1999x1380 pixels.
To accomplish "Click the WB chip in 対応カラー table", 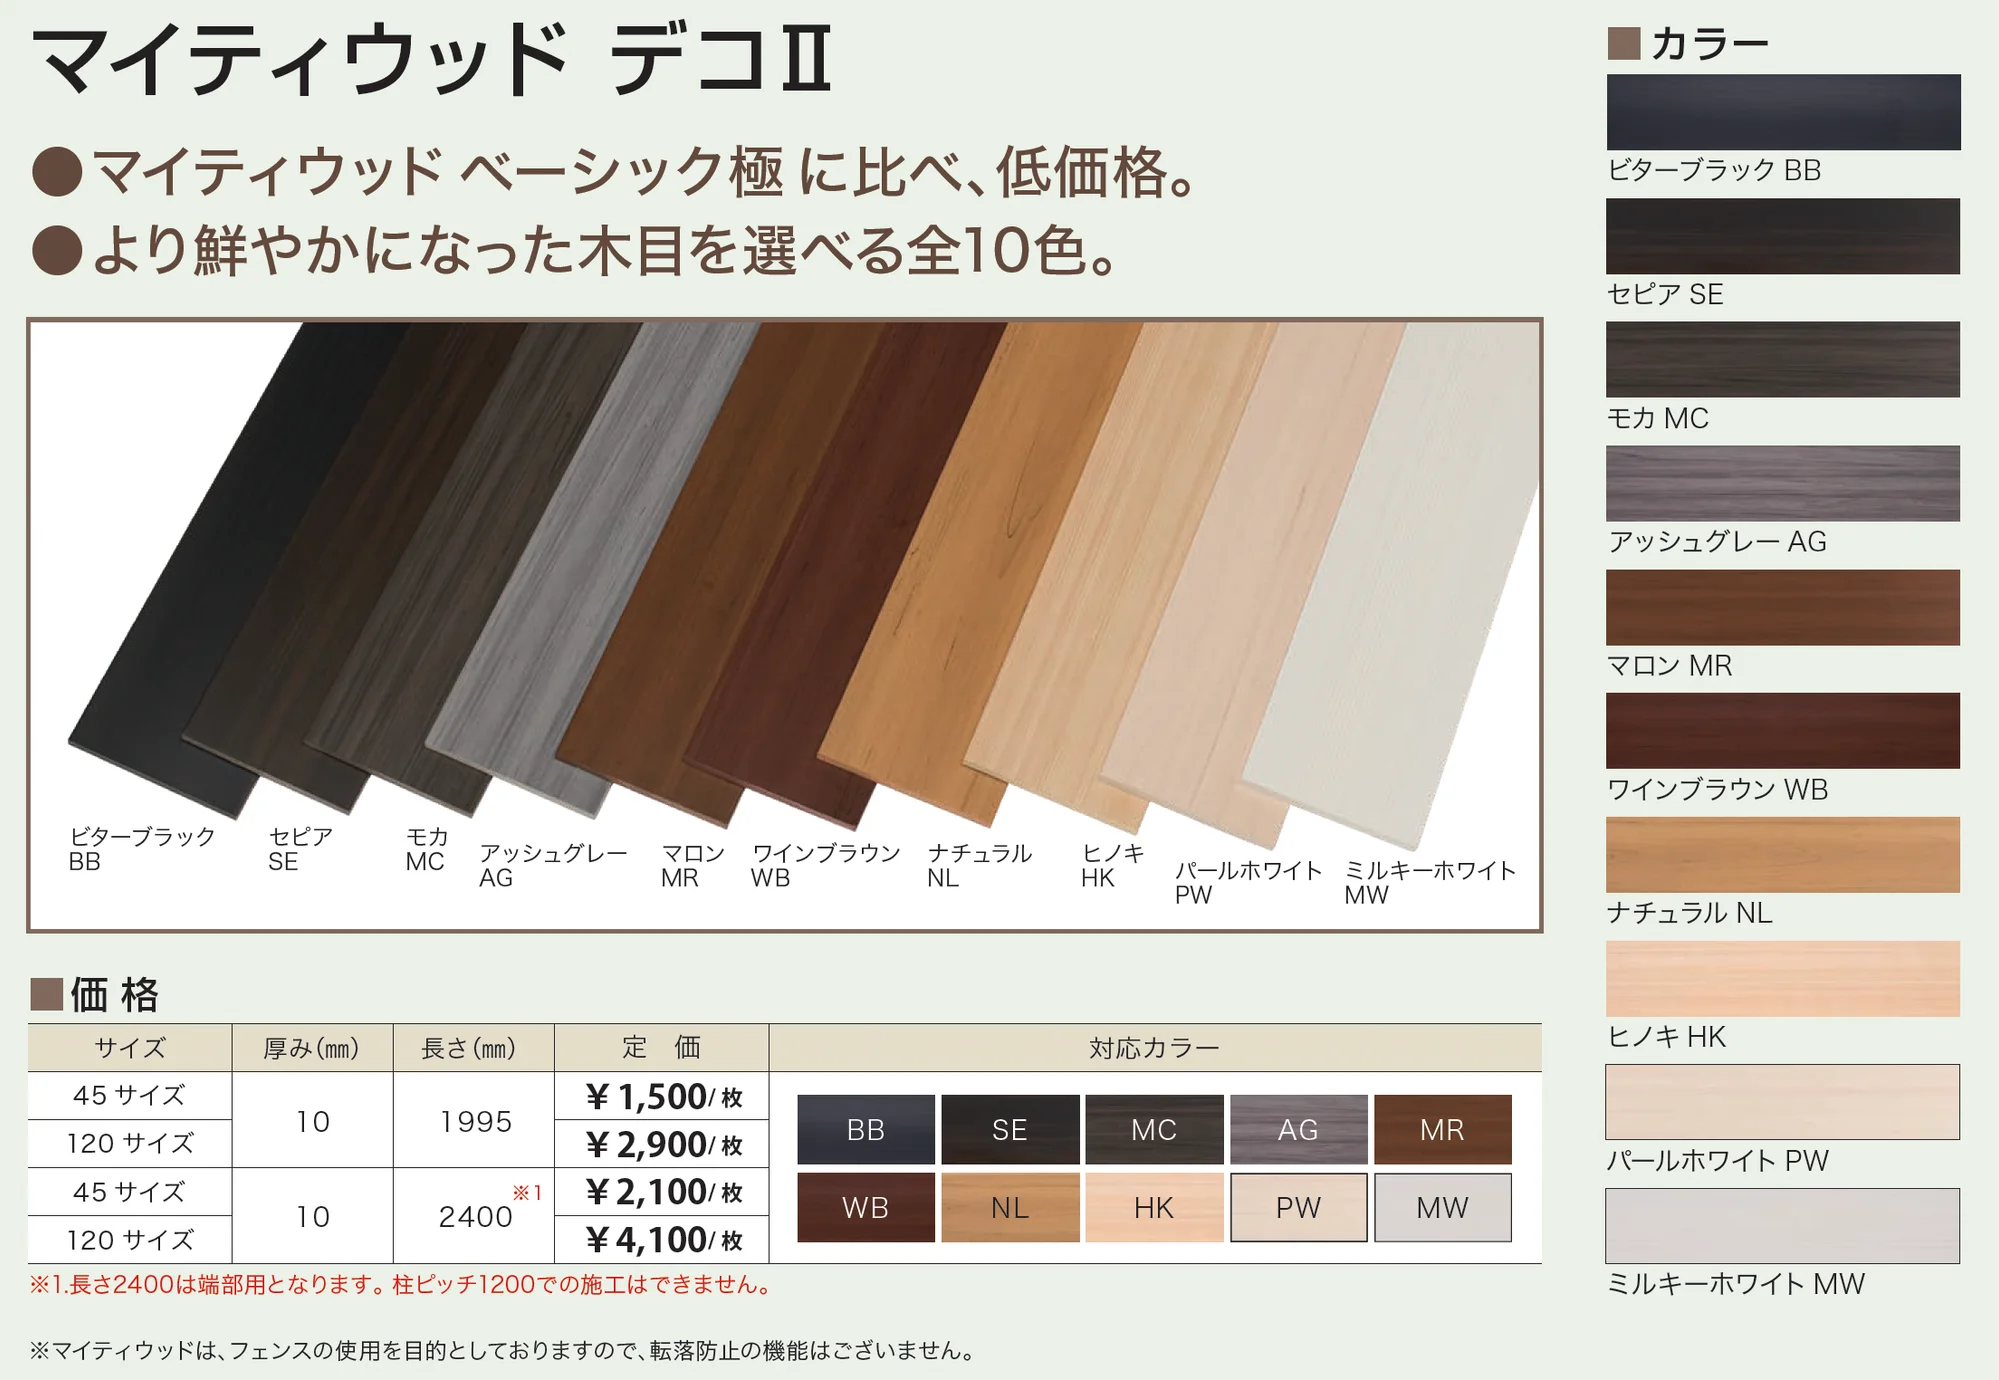I will pyautogui.click(x=866, y=1208).
